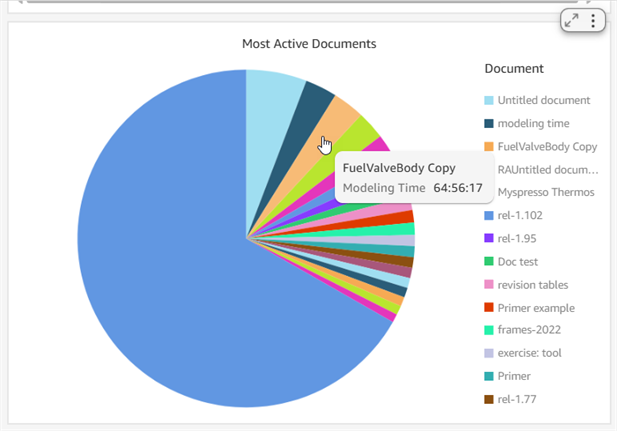Click the rel-1.102 legend swatch
Screen dimensions: 617x431
click(x=489, y=215)
